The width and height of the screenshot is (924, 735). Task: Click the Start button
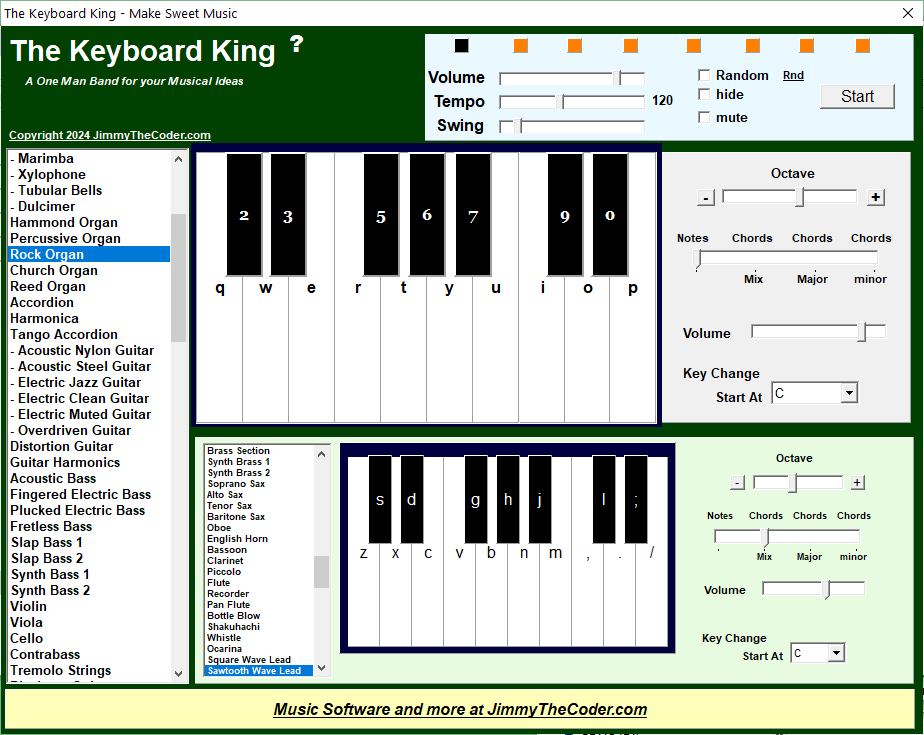coord(857,96)
